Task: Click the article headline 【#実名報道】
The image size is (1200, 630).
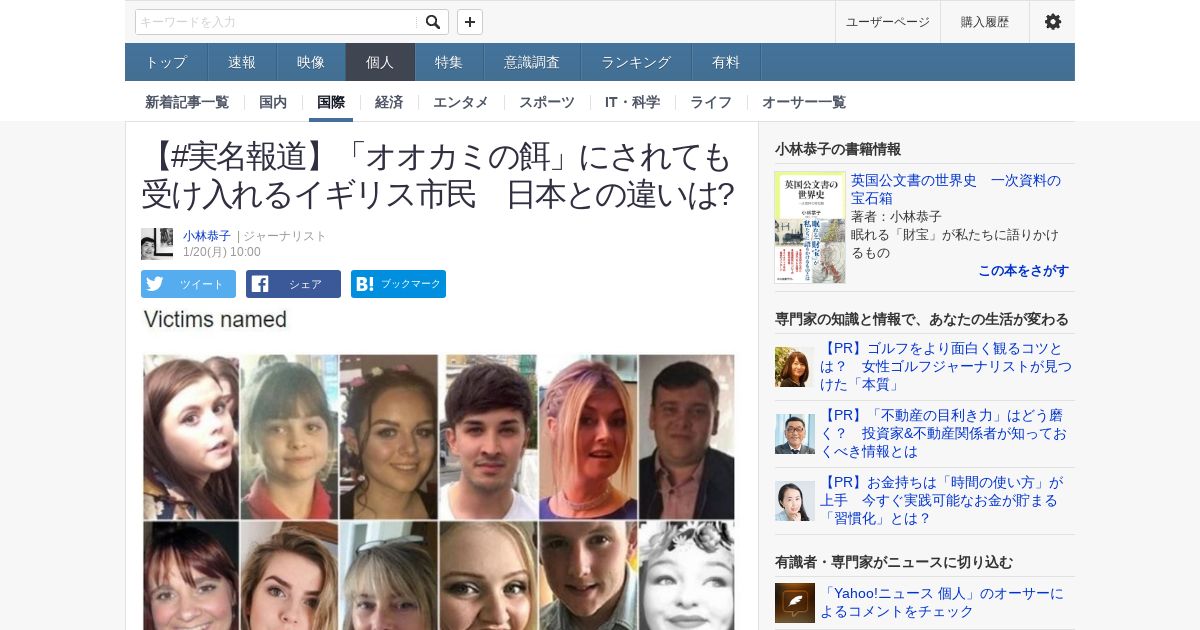Action: point(438,175)
